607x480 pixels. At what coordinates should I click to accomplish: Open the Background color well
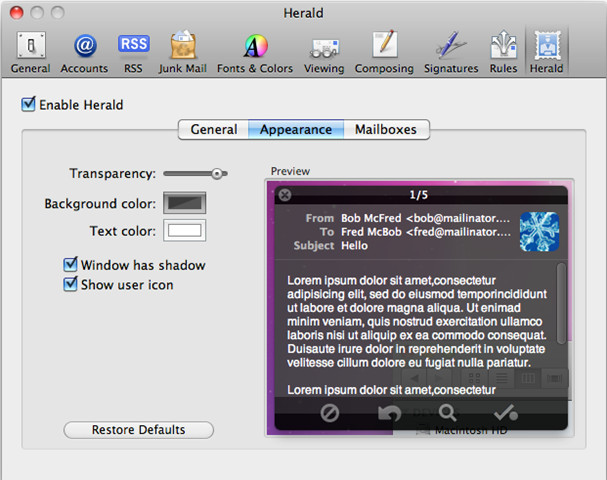[184, 203]
